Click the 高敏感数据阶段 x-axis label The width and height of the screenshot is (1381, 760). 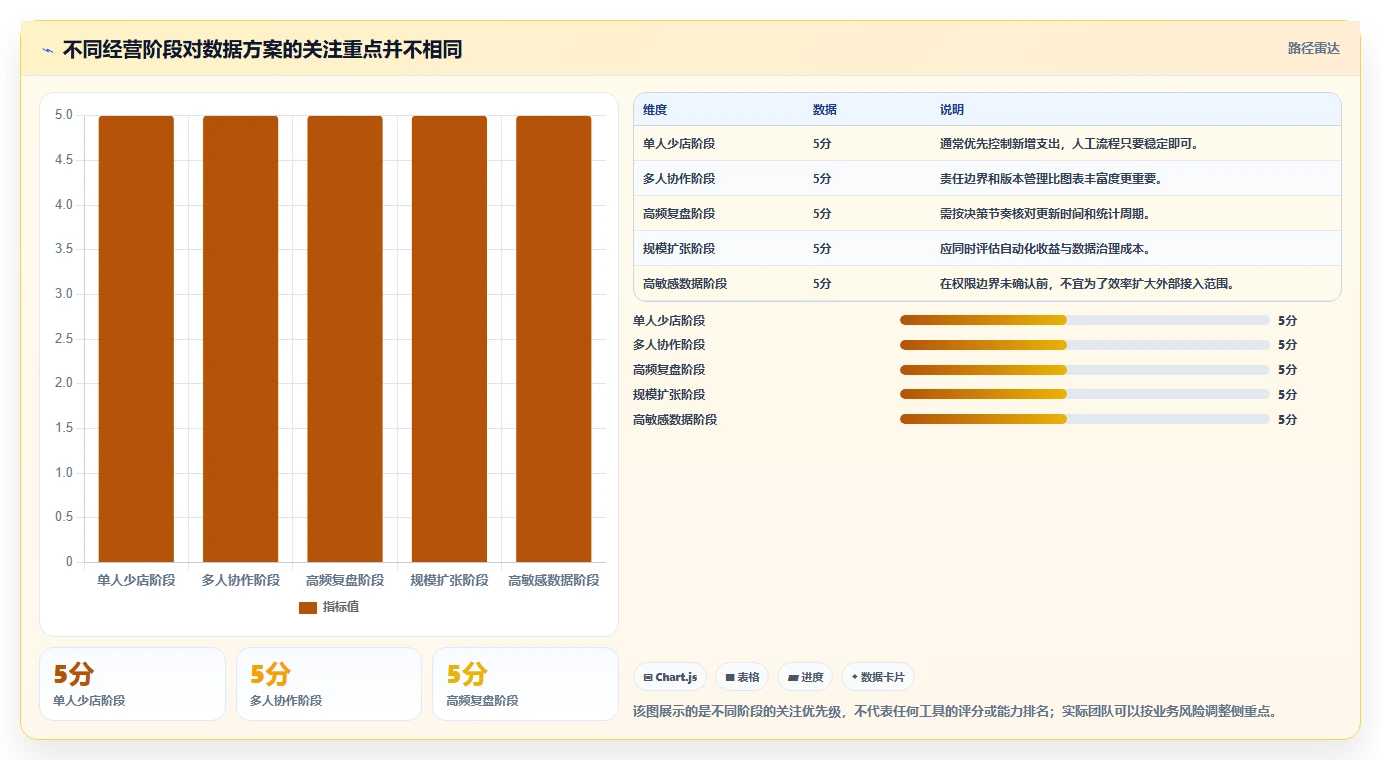[x=554, y=580]
